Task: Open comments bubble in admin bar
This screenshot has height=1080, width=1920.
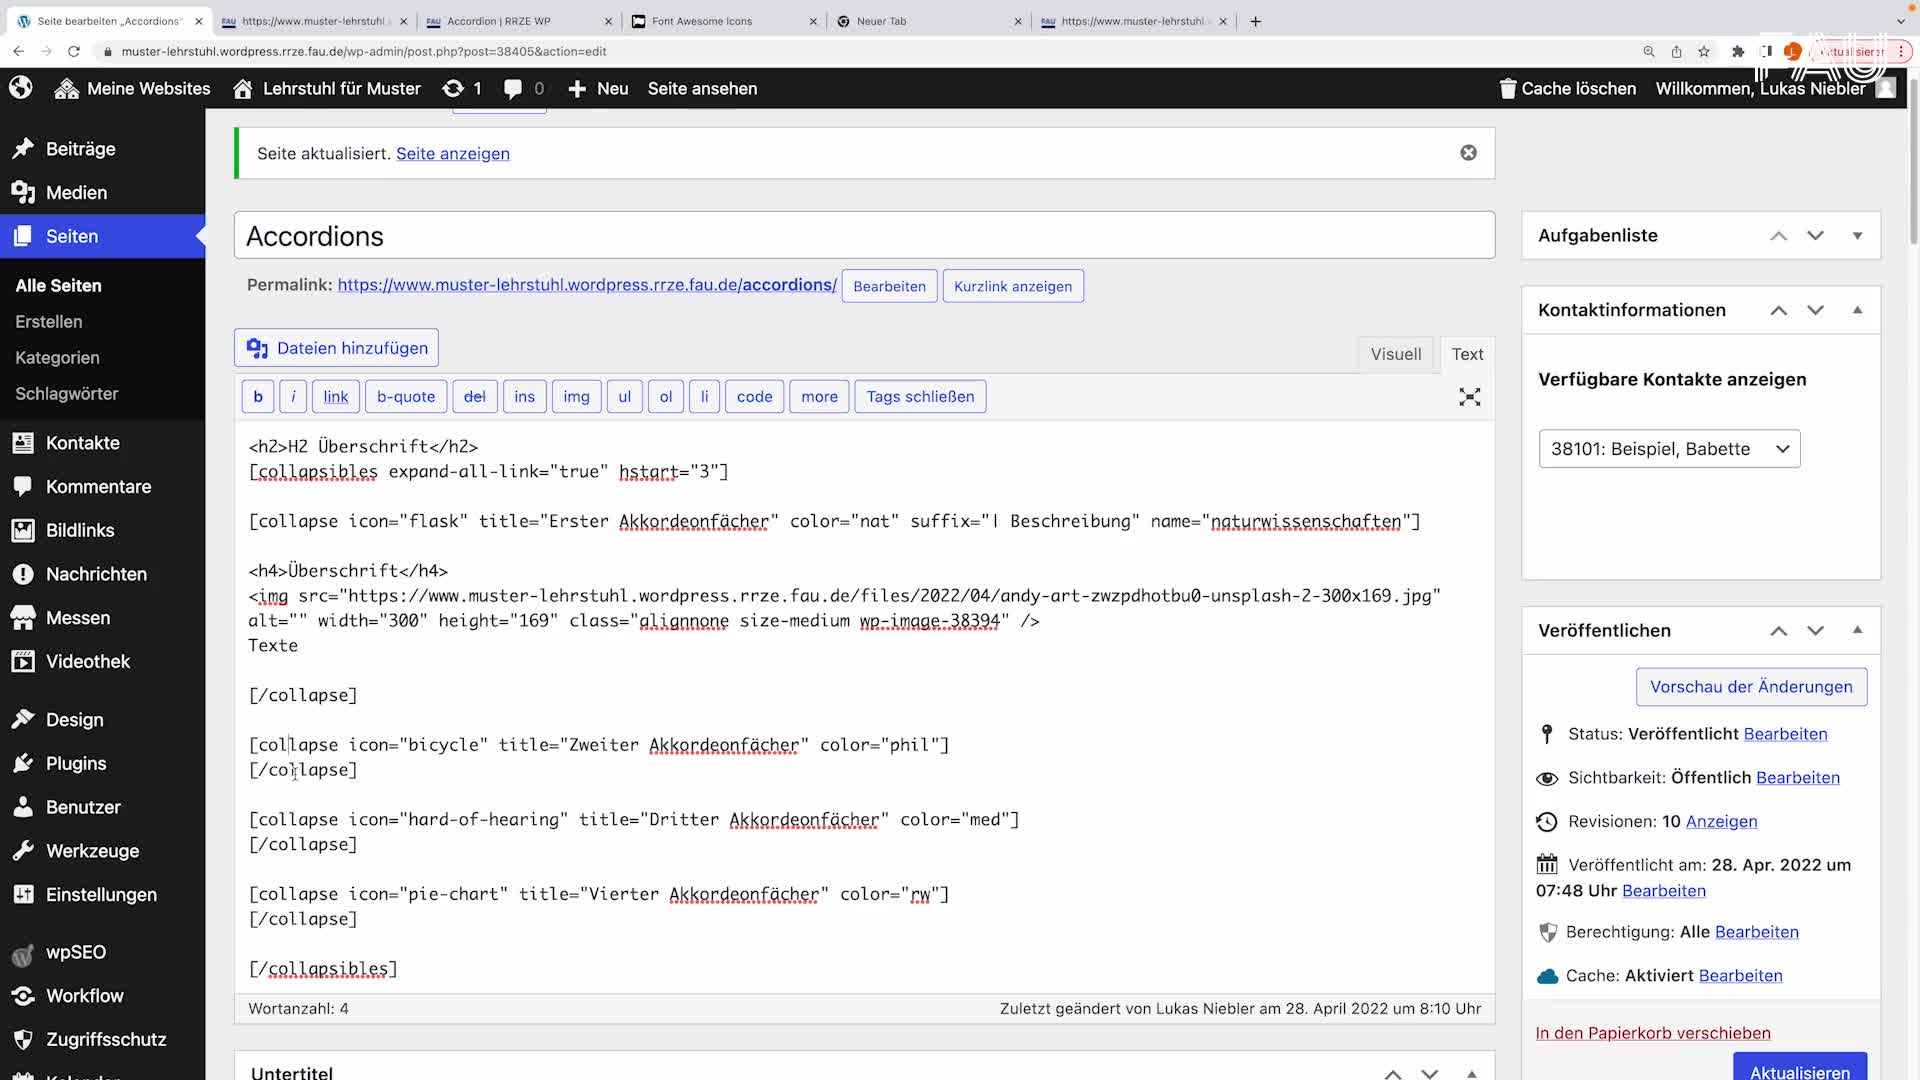Action: coord(513,89)
